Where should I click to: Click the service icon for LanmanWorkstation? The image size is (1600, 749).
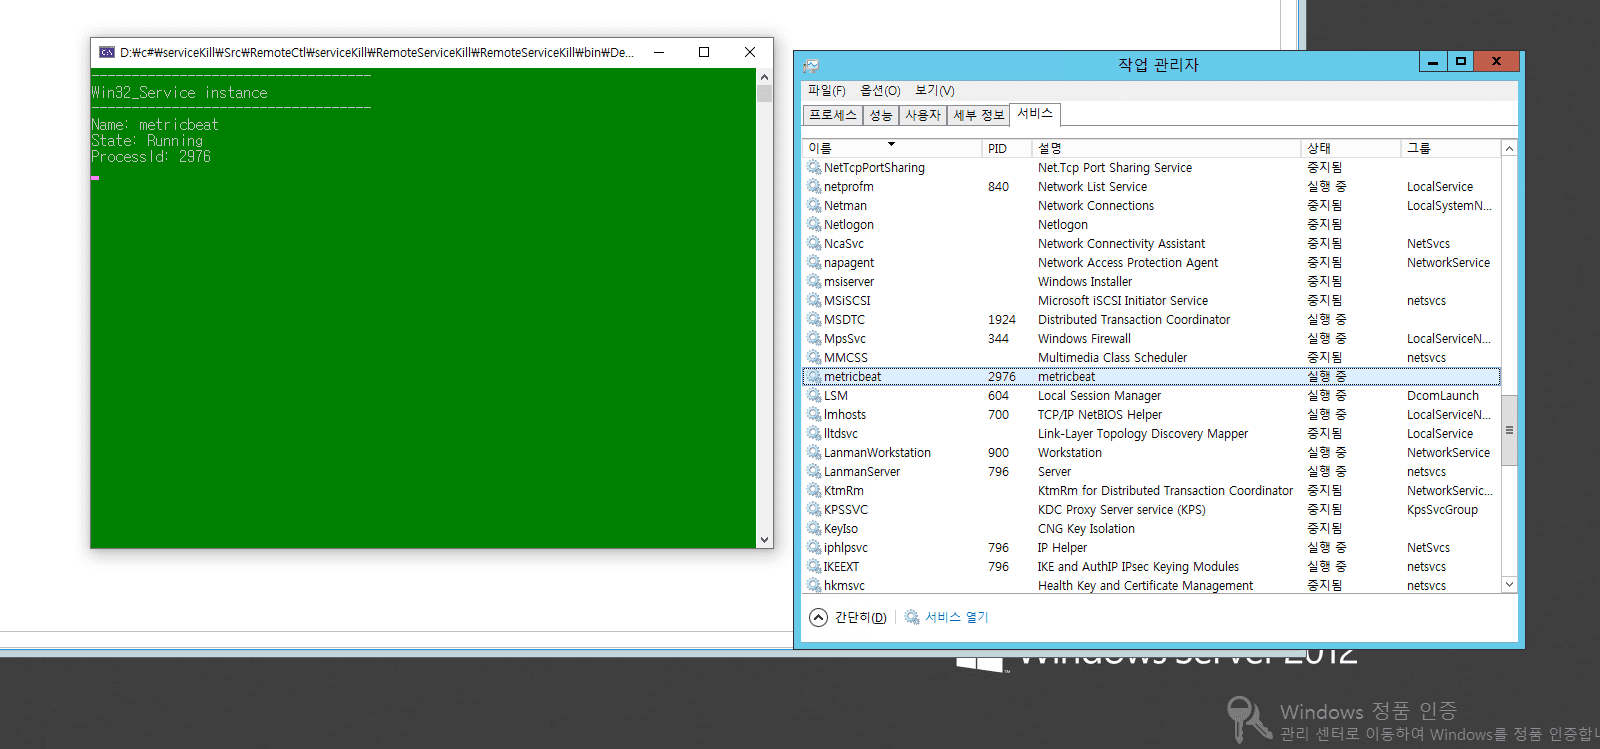pyautogui.click(x=814, y=453)
